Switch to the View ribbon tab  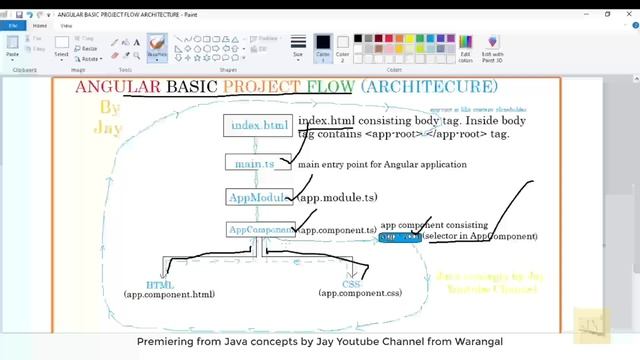[66, 26]
